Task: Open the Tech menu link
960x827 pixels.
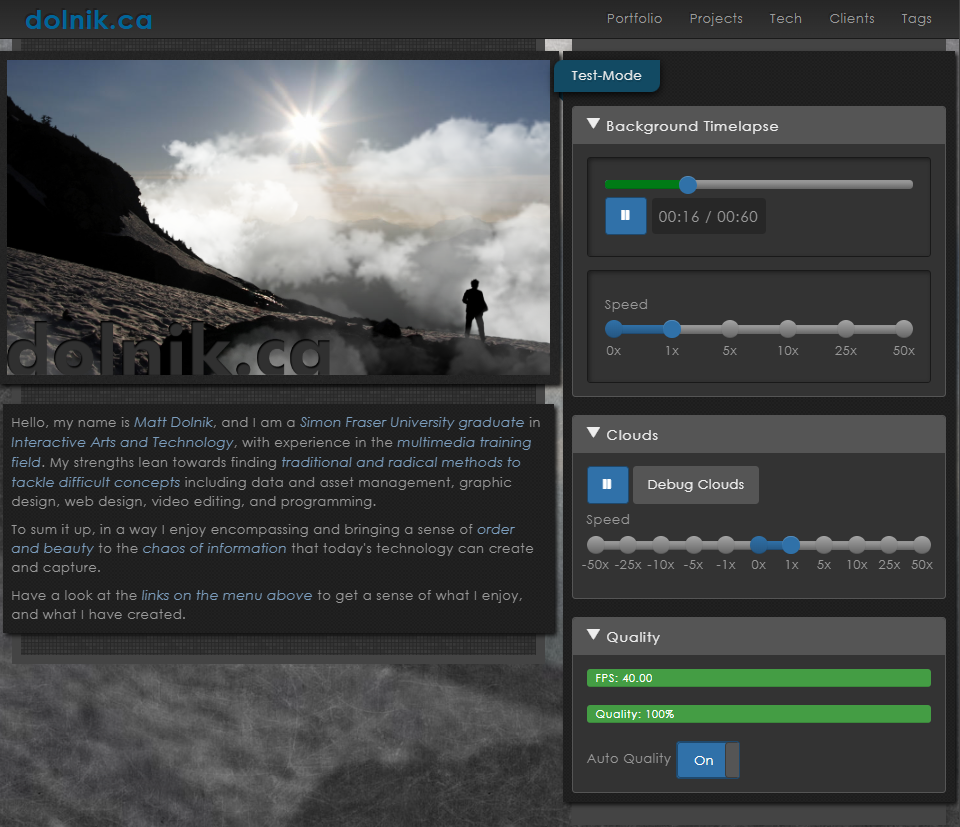Action: pos(785,18)
